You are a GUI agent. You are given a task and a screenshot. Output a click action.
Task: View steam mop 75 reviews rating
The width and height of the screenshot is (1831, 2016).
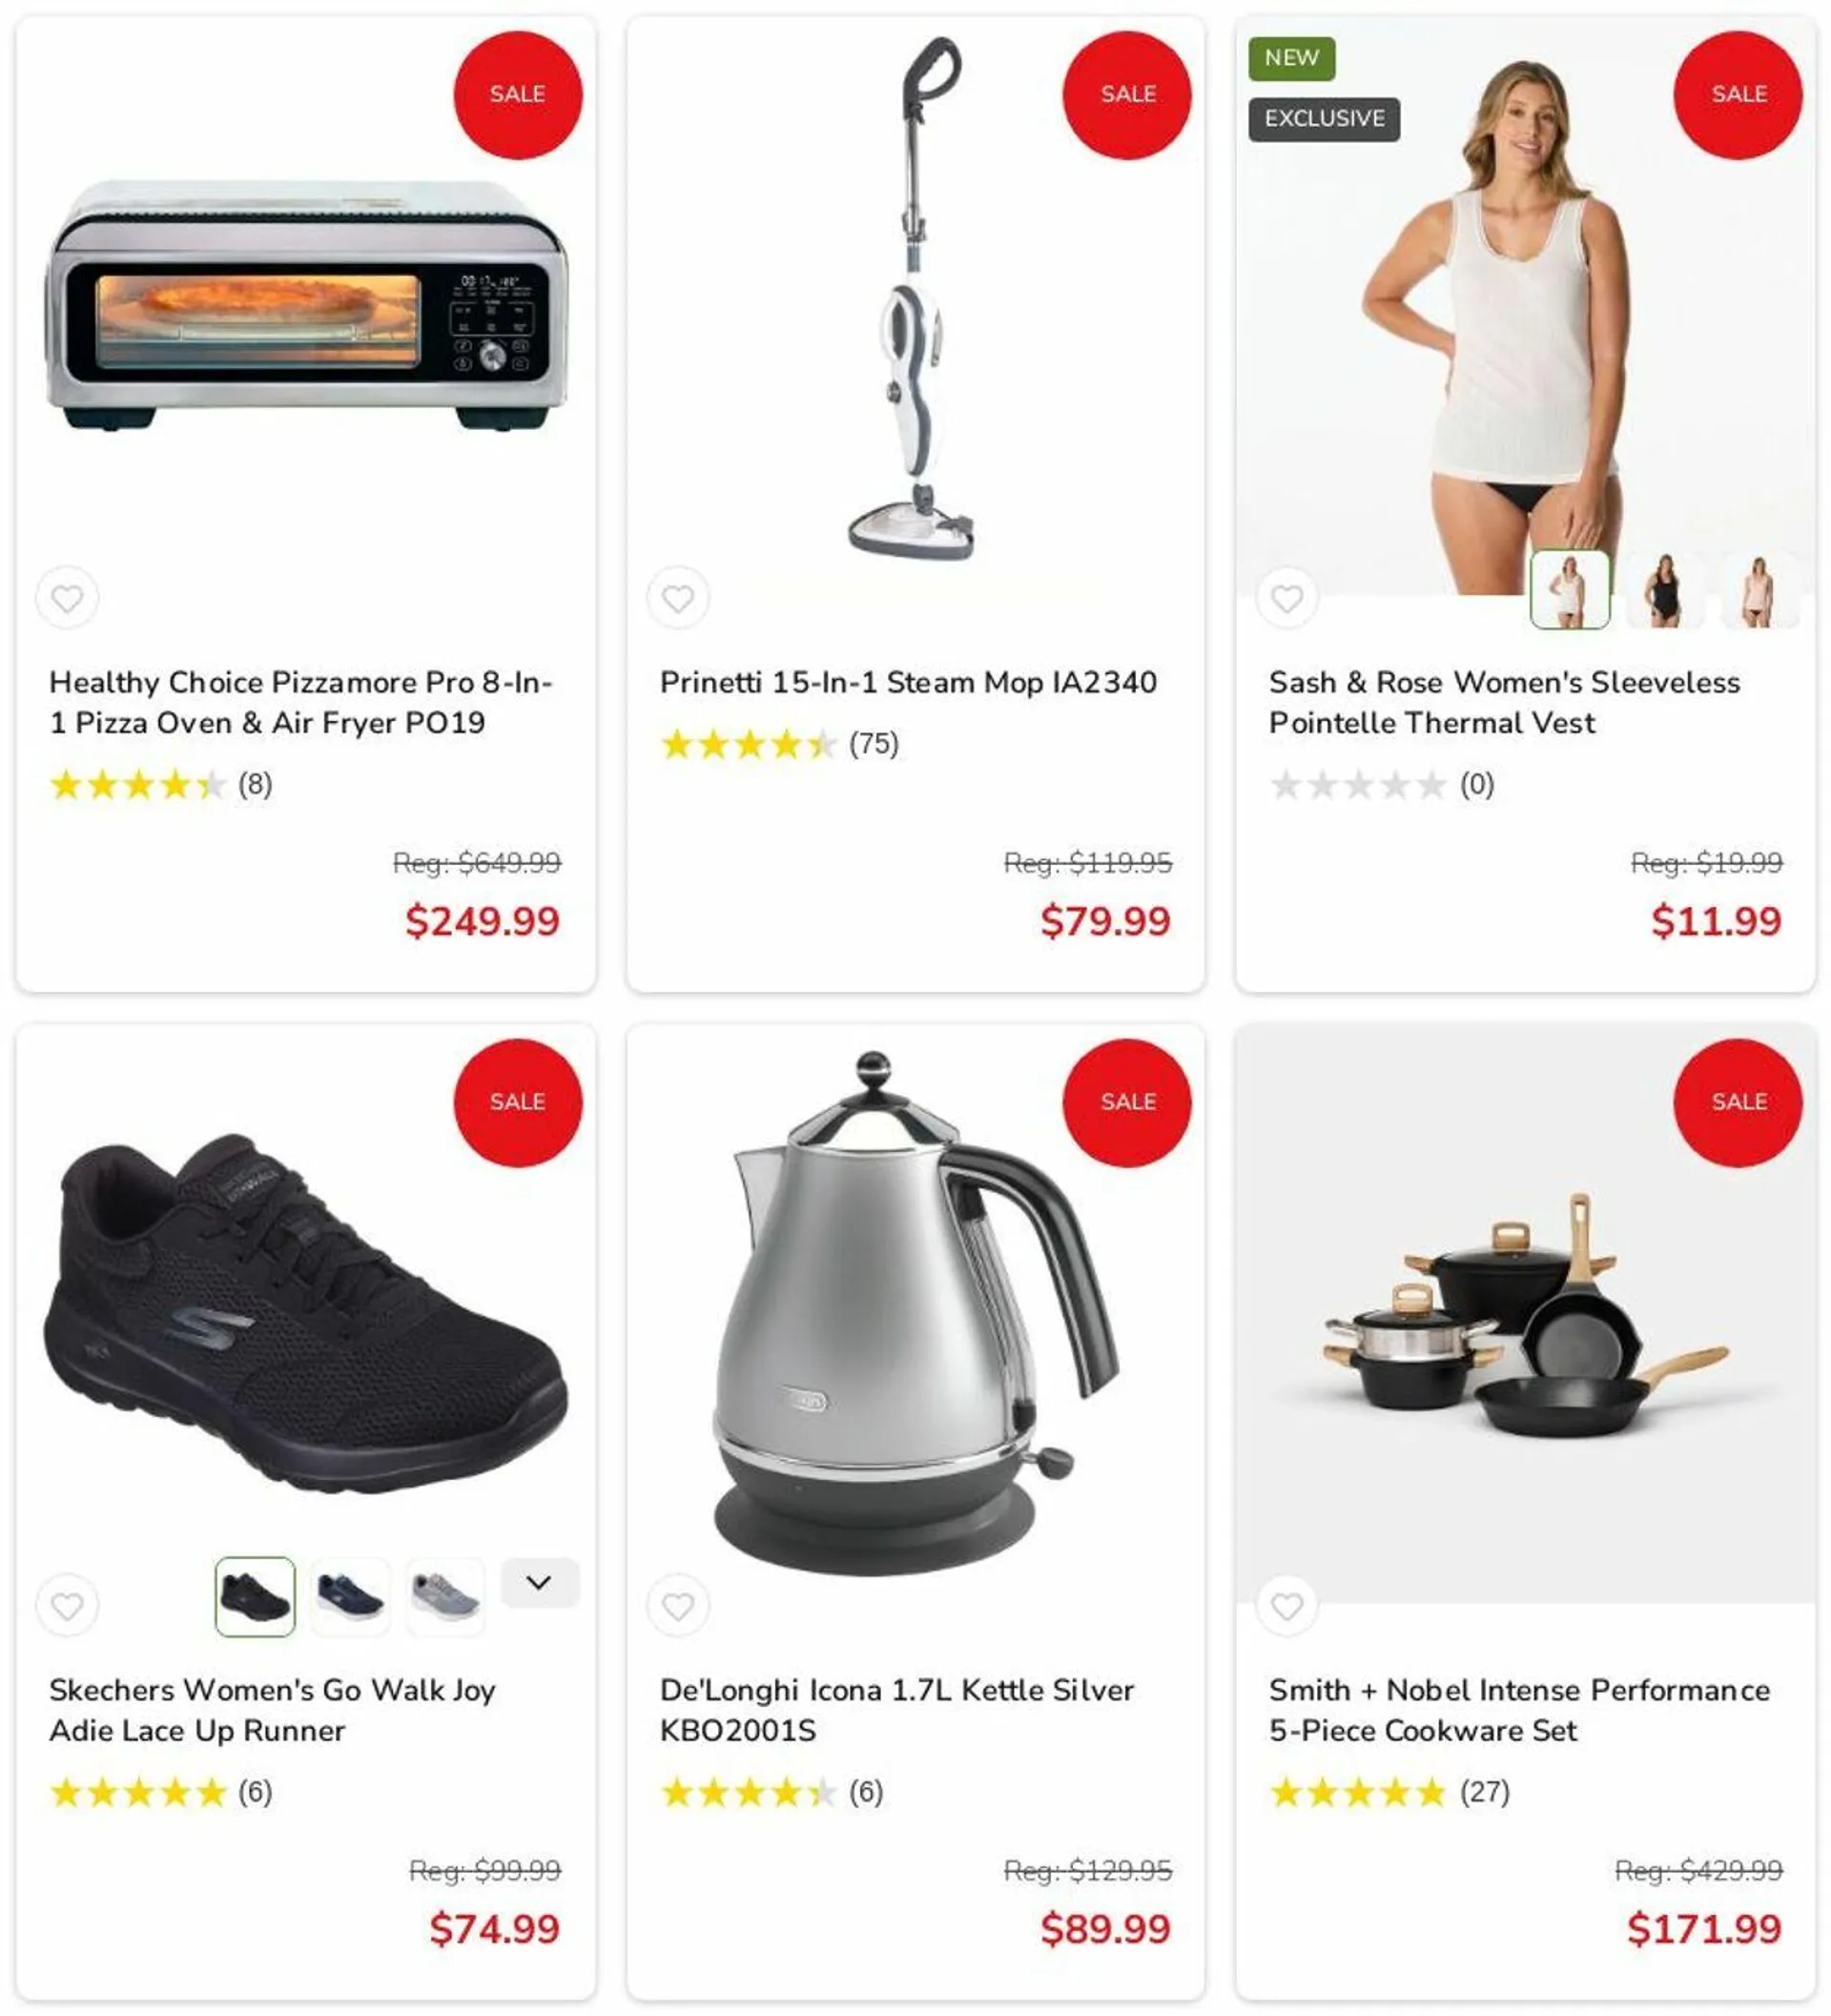780,744
